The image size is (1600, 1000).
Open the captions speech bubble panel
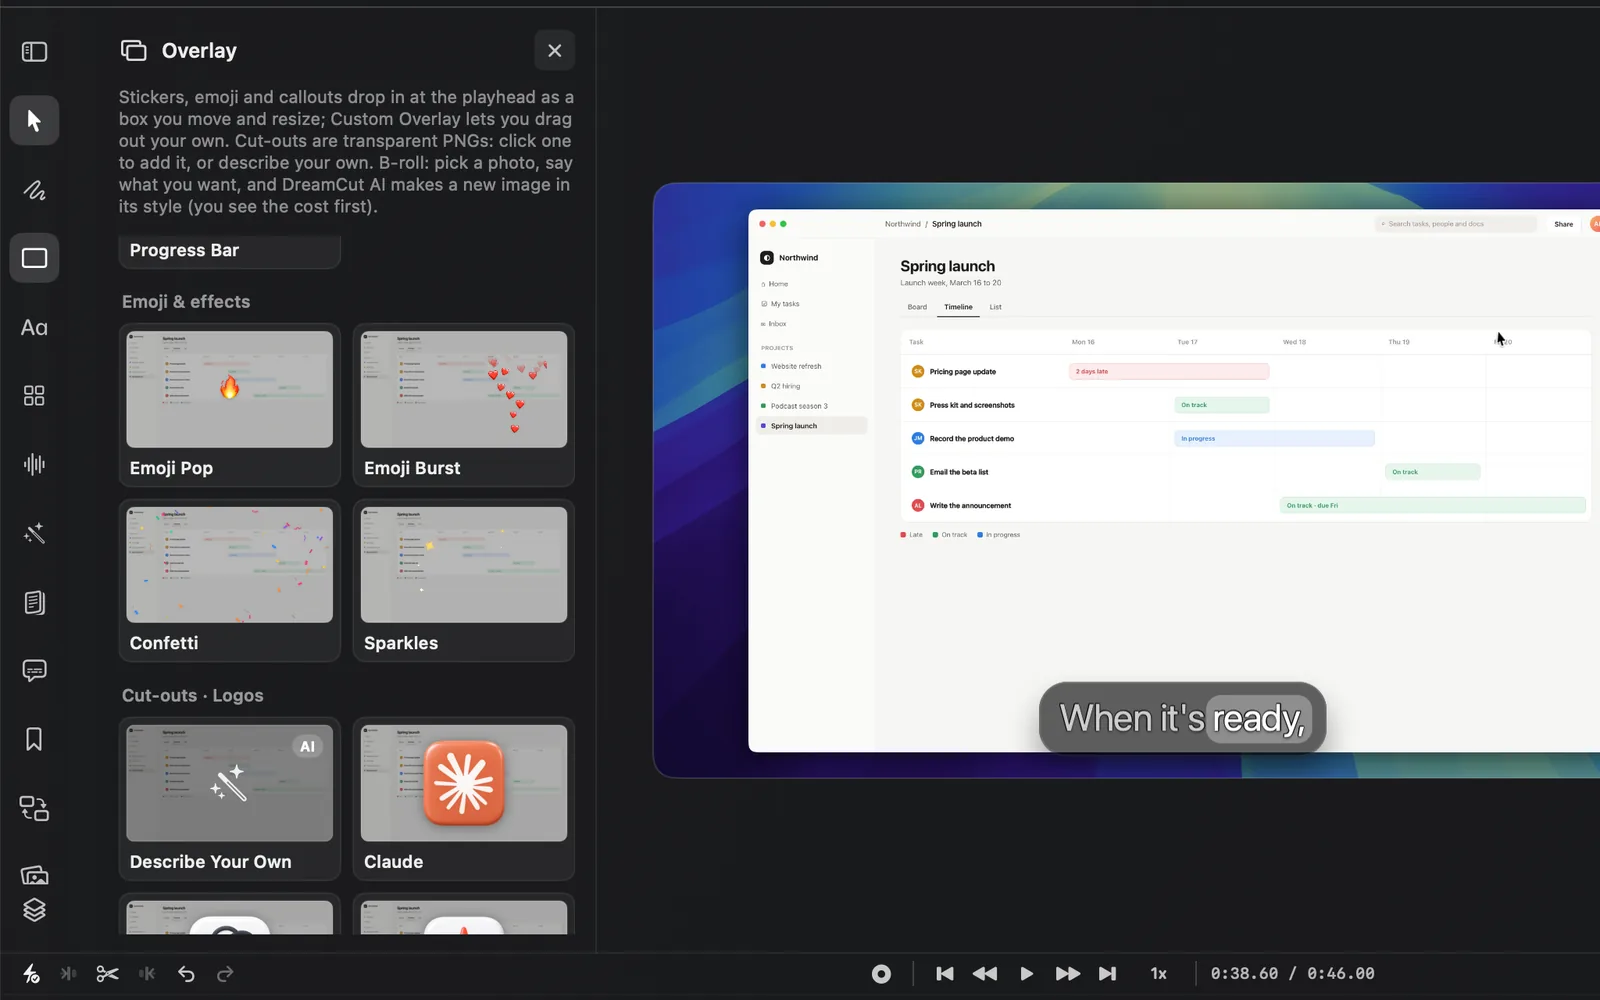tap(34, 670)
